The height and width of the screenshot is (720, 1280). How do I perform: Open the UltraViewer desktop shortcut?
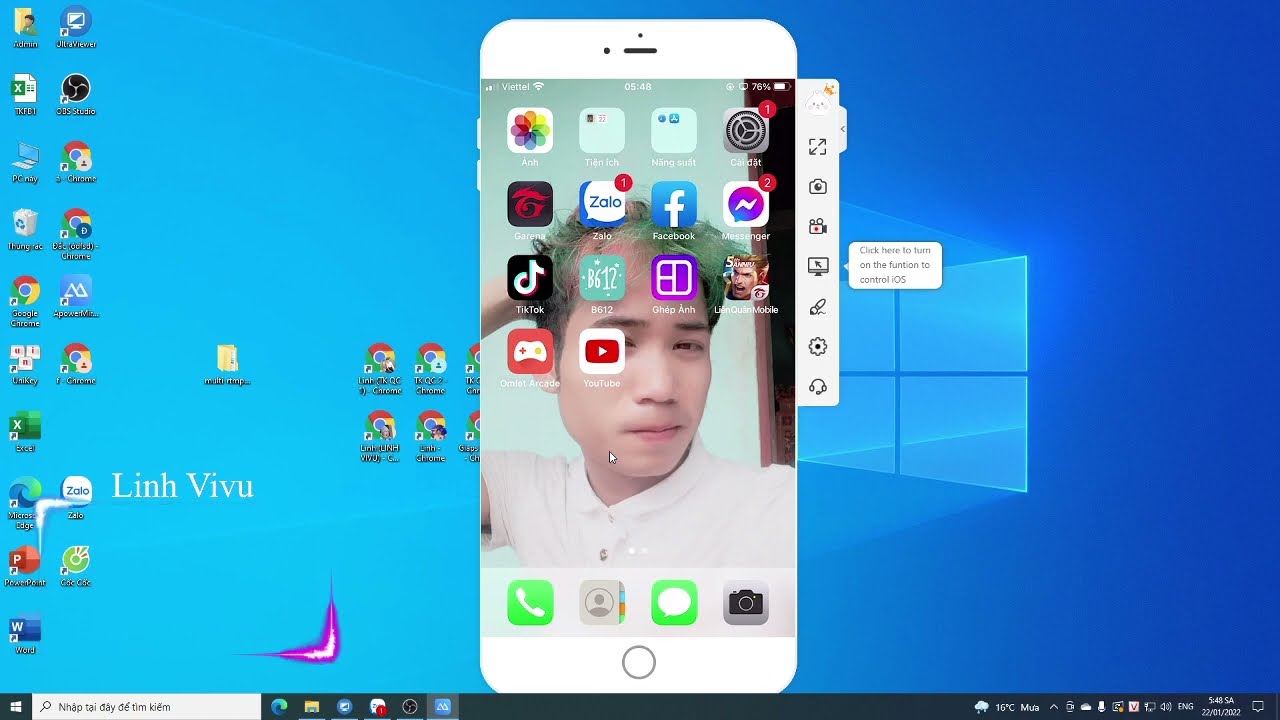[x=76, y=29]
